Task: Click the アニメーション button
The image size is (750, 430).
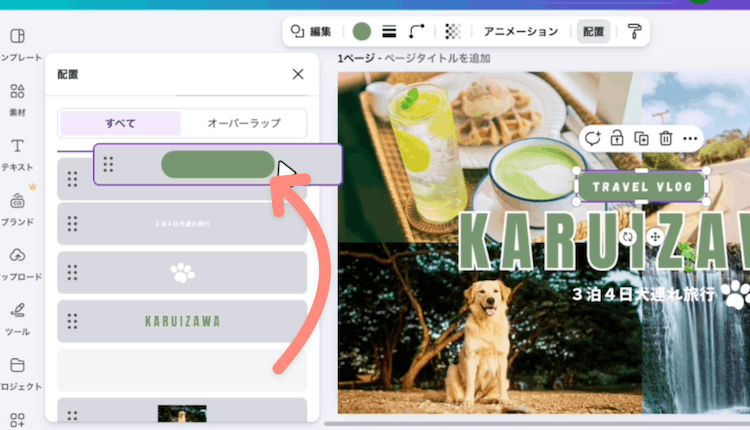Action: pos(521,32)
